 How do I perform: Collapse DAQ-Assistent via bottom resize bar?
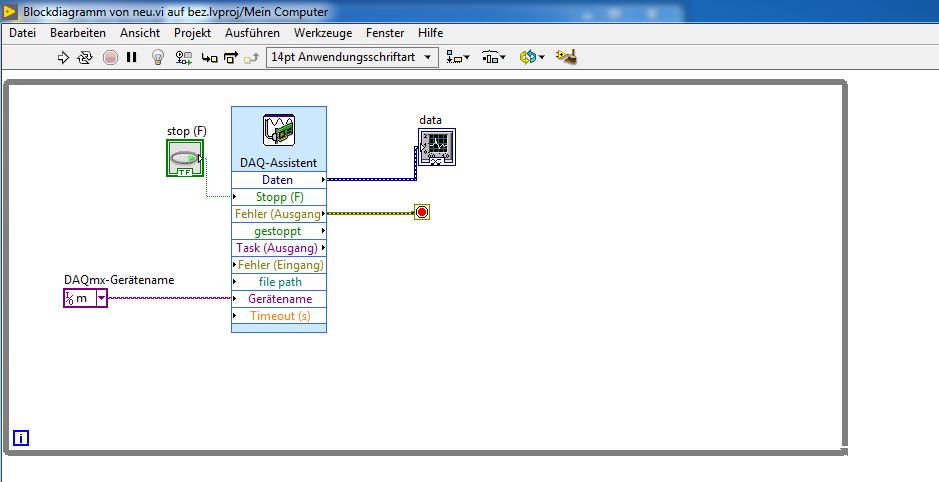278,328
